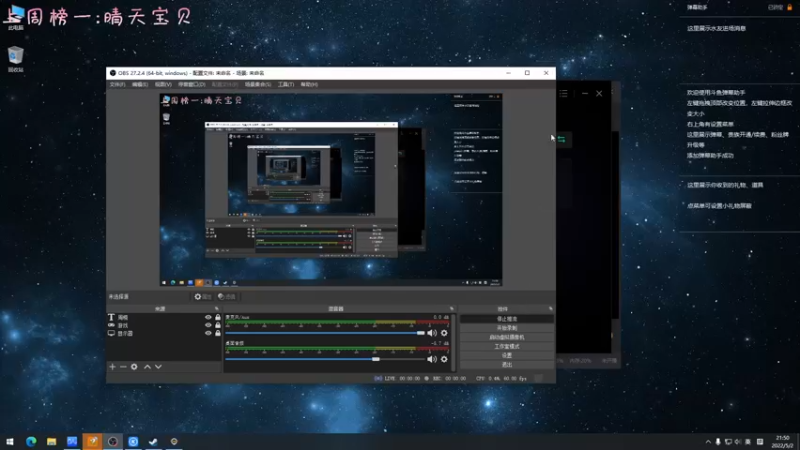The height and width of the screenshot is (450, 800).
Task: Open source properties gear in sources toolbar
Action: click(x=134, y=367)
